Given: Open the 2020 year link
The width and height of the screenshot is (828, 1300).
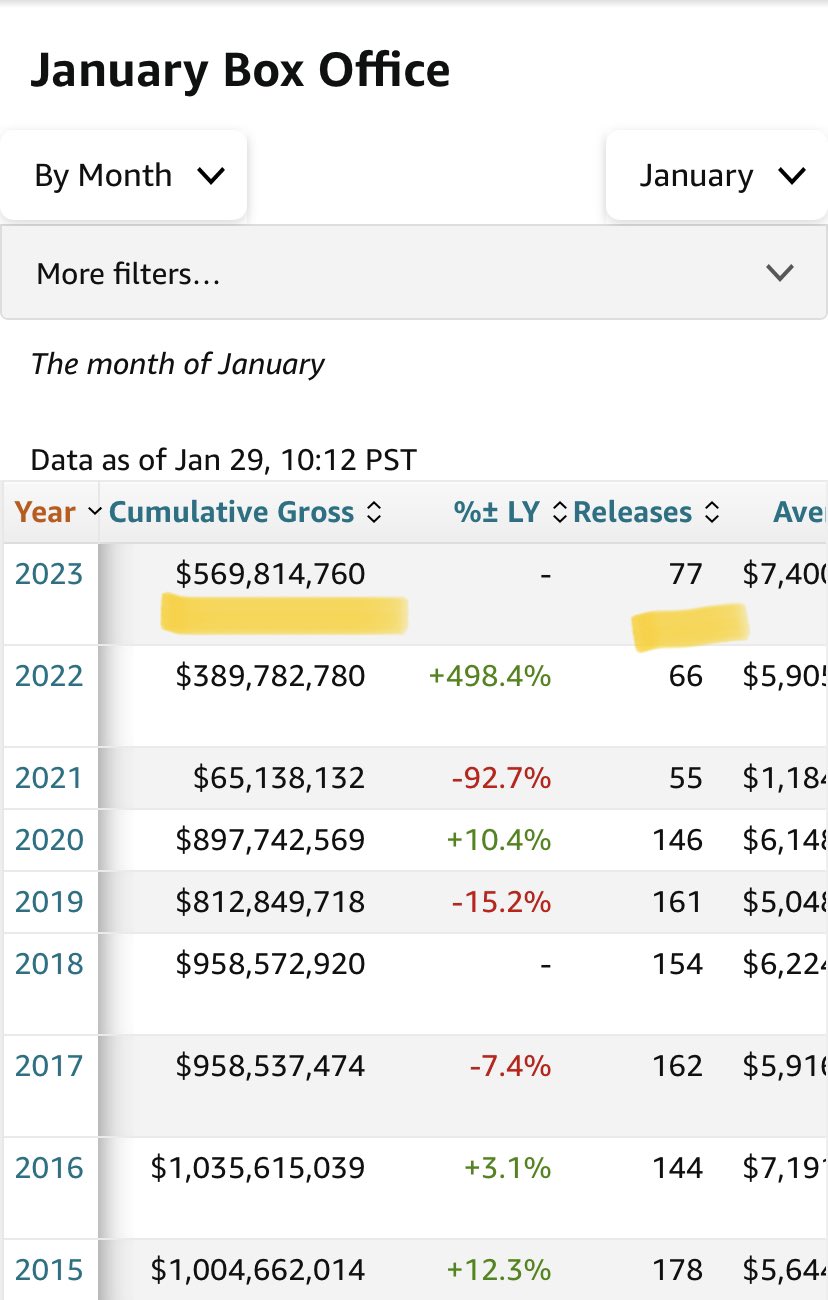Looking at the screenshot, I should coord(48,840).
